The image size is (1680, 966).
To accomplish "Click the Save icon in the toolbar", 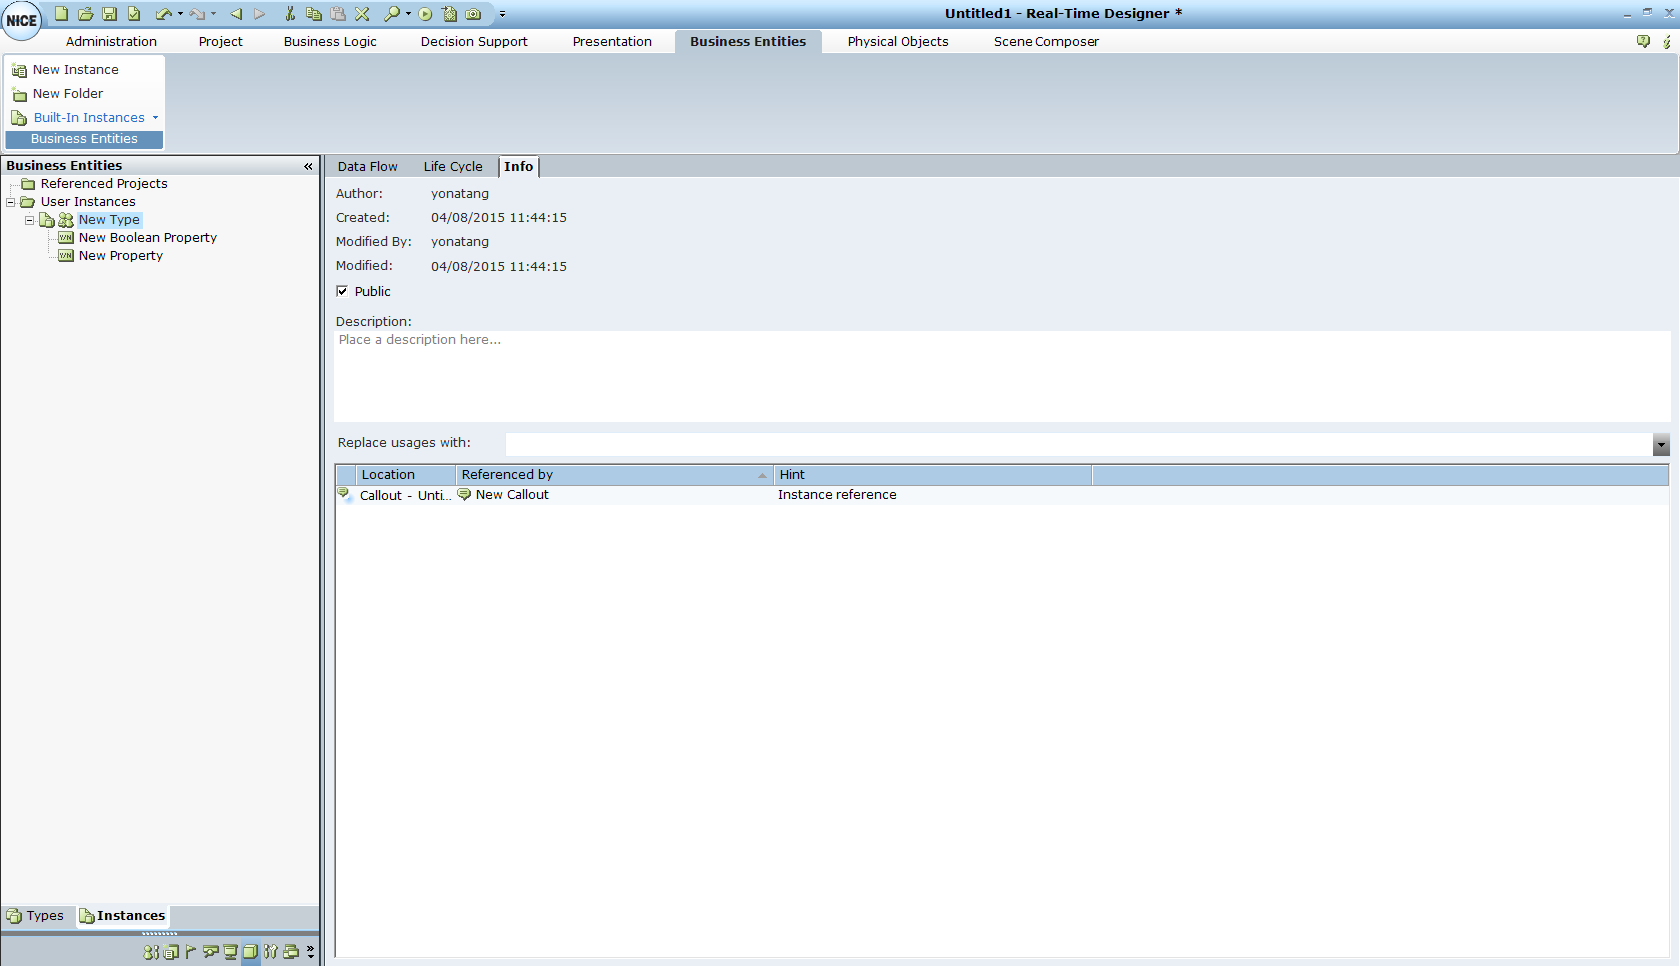I will click(110, 14).
